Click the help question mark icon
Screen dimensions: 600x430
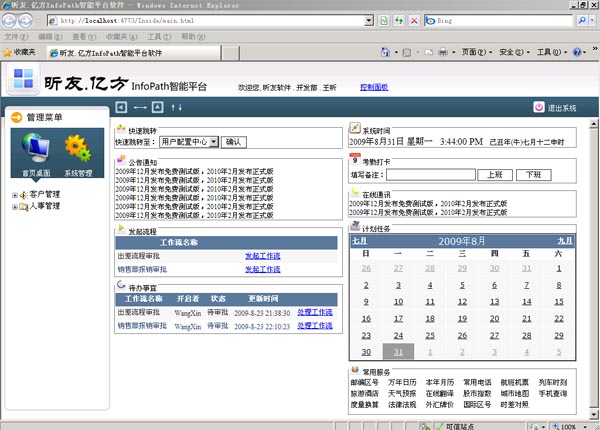(577, 52)
